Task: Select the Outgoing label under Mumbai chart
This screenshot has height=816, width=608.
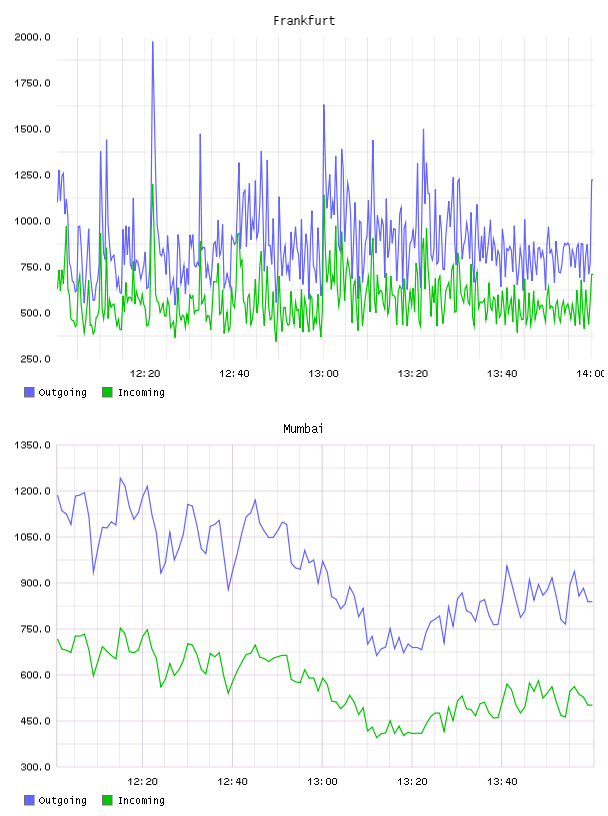Action: tap(62, 800)
